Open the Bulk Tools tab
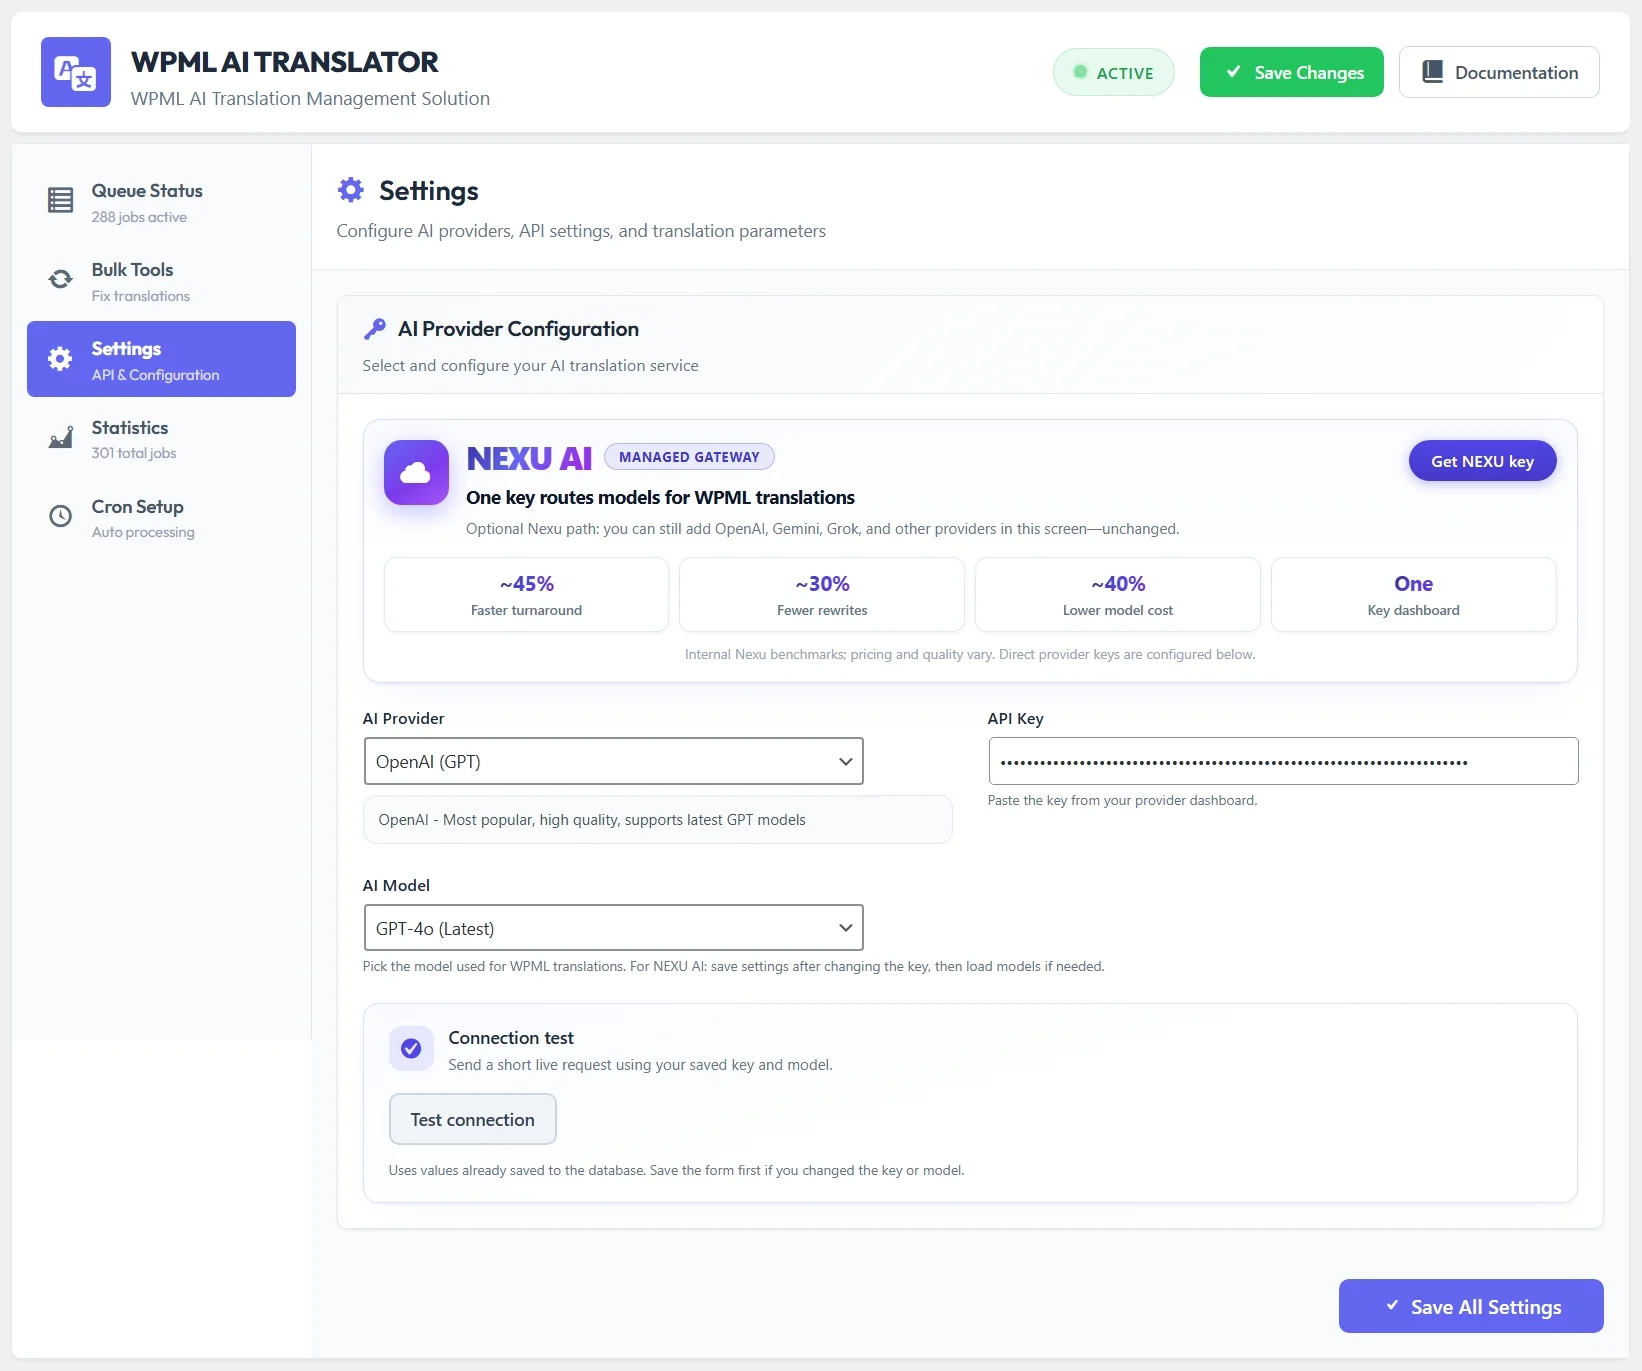Image resolution: width=1642 pixels, height=1371 pixels. (161, 281)
